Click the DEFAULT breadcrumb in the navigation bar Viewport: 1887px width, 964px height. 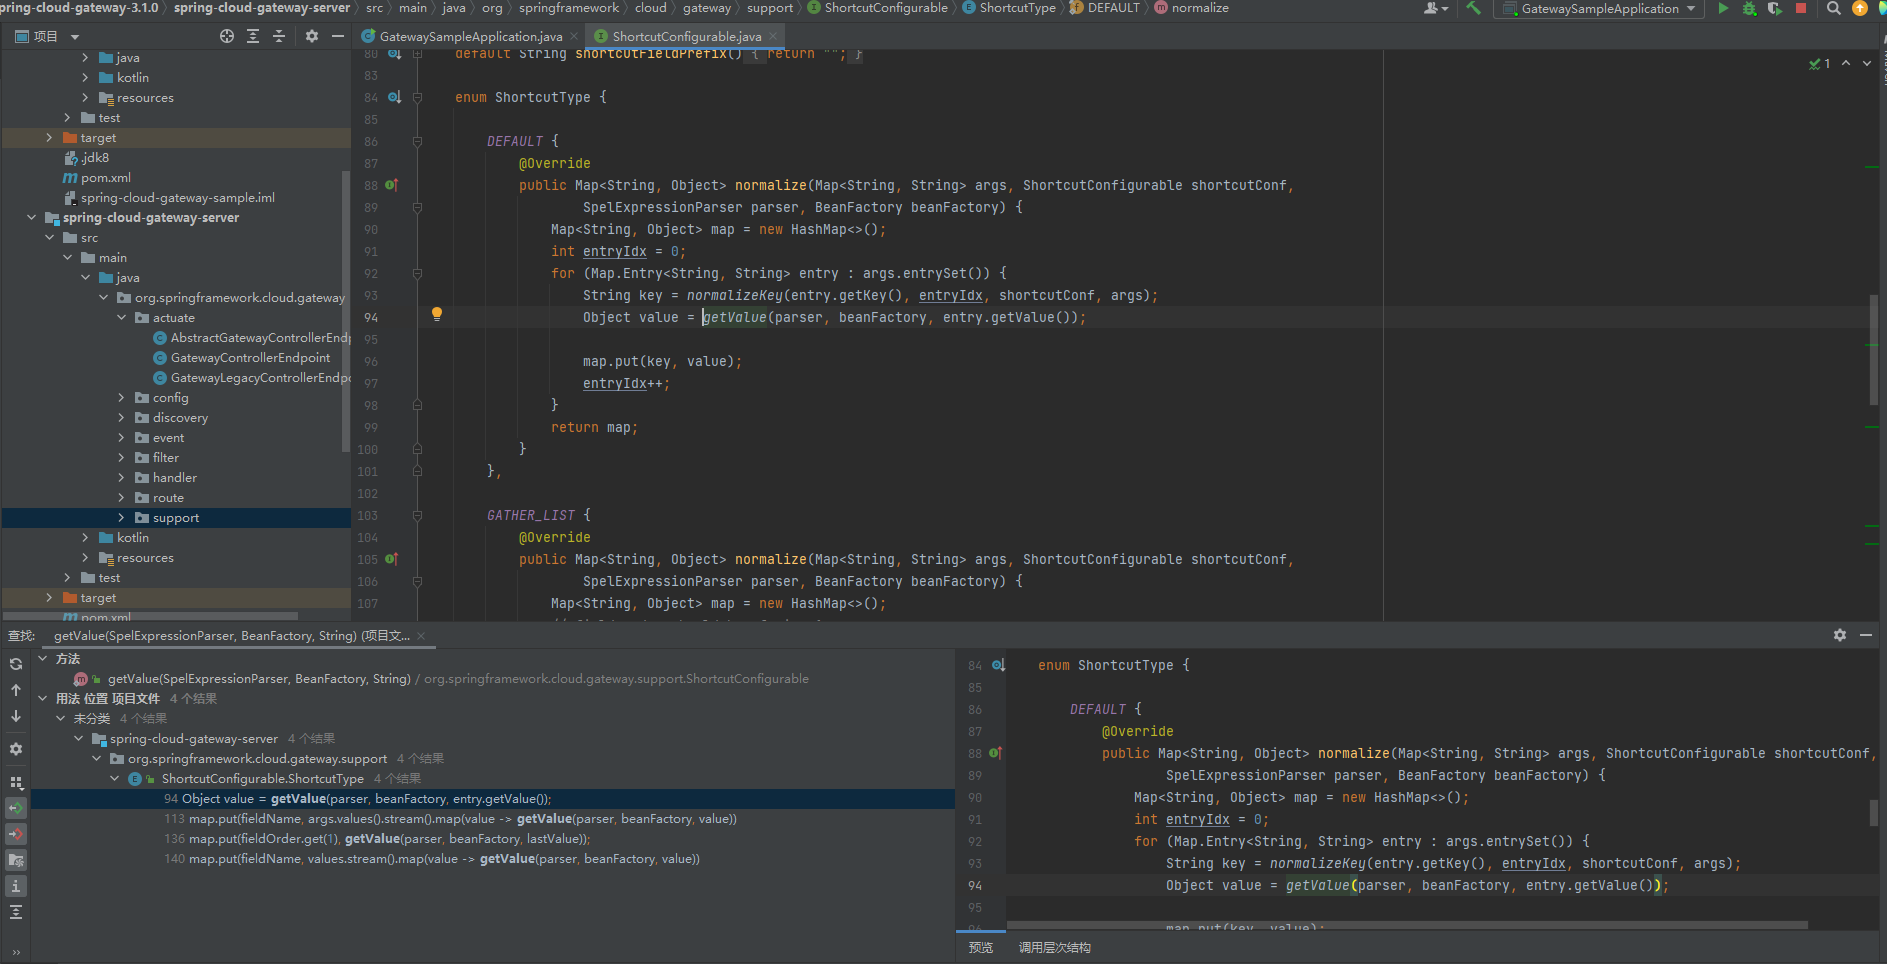click(x=1112, y=8)
